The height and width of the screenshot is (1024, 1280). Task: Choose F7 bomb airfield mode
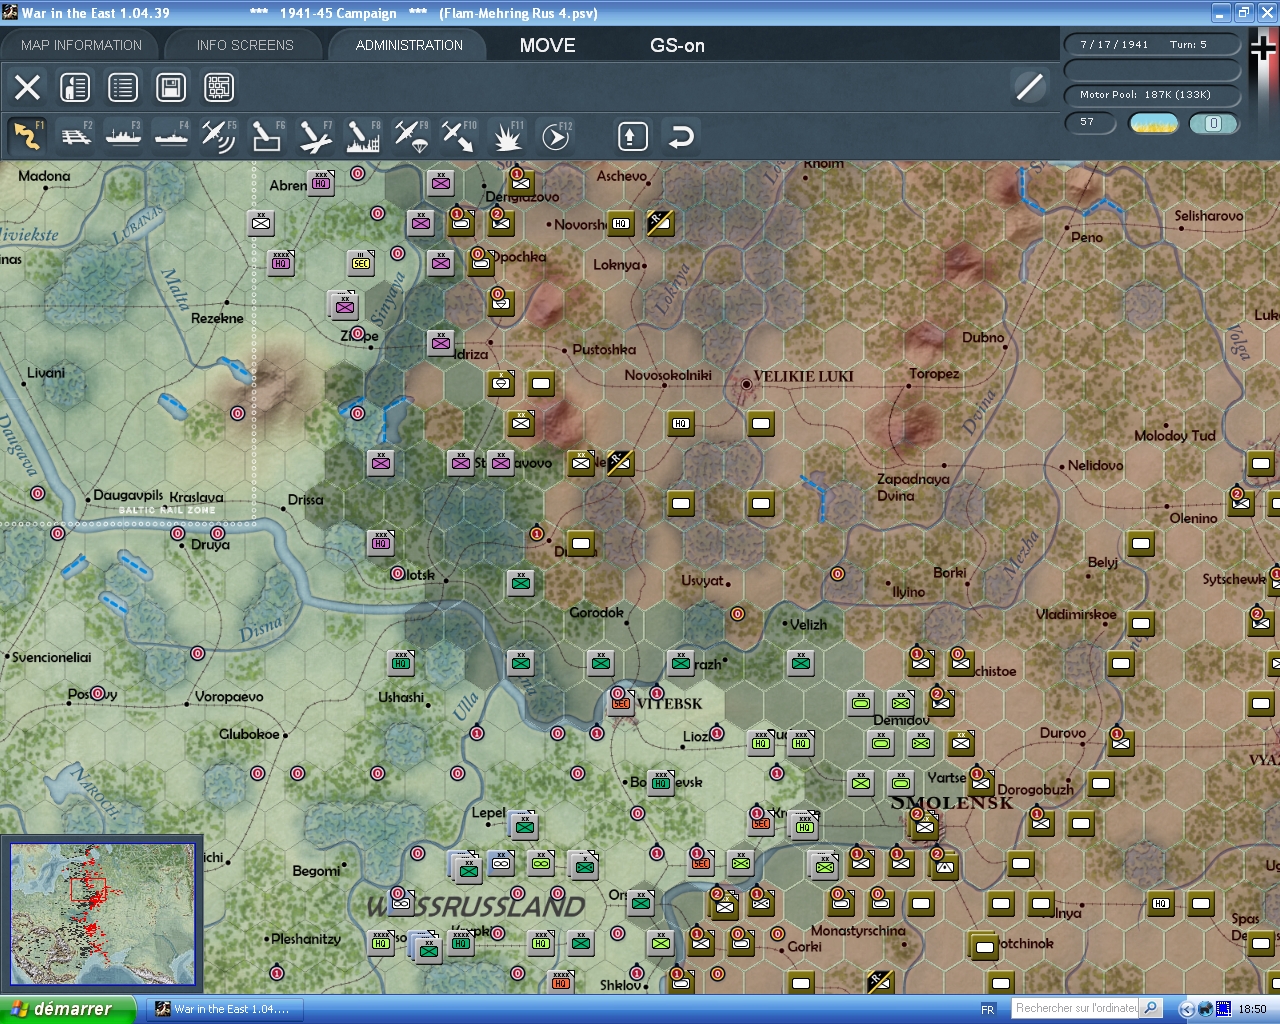[x=315, y=136]
